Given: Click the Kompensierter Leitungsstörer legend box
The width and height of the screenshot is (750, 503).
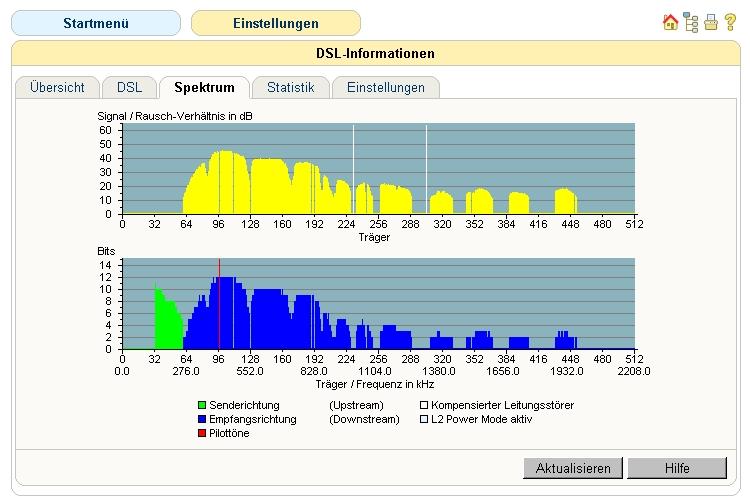Looking at the screenshot, I should [423, 405].
